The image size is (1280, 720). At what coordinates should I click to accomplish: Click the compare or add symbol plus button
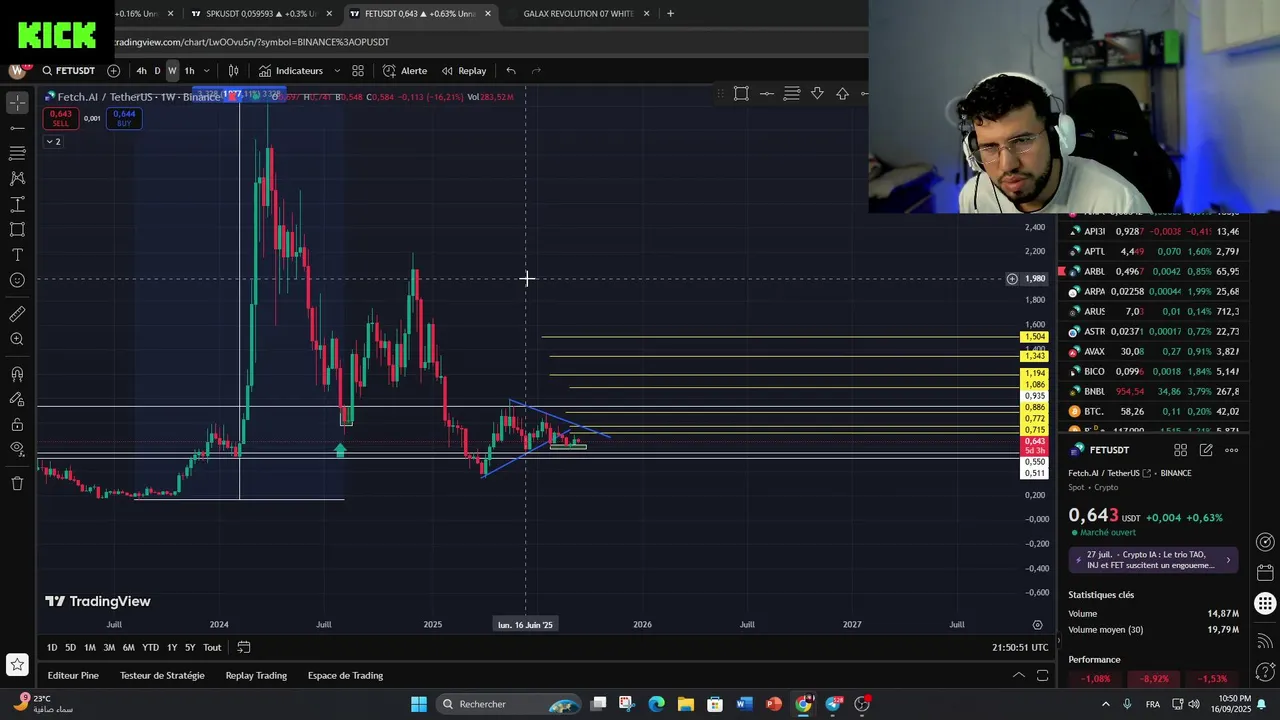click(113, 71)
